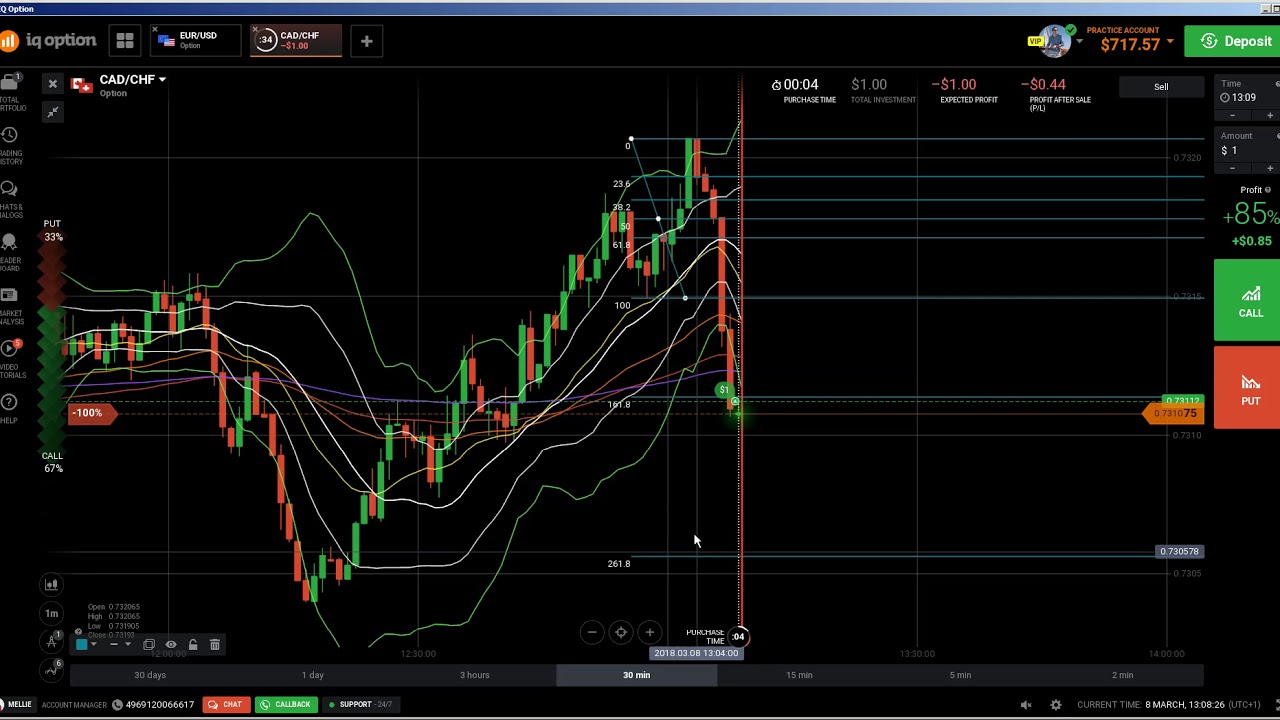Select the 15 min time range
Screen dimensions: 1280x720
coord(799,675)
